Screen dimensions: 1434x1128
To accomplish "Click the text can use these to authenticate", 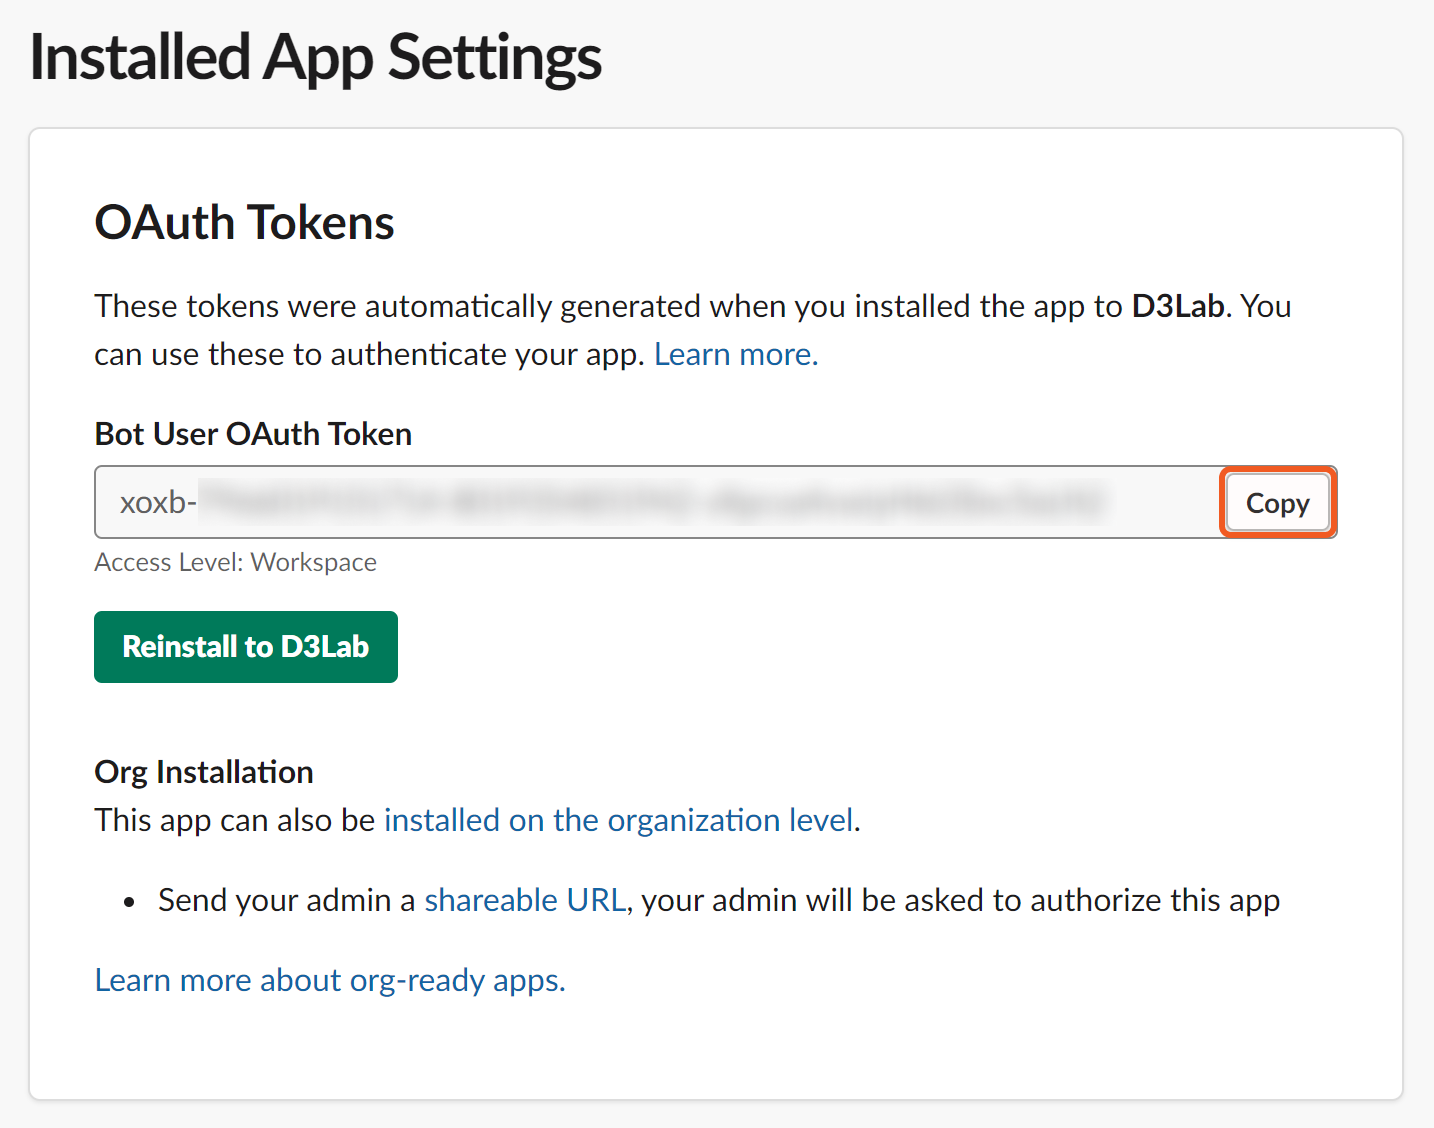I will click(370, 355).
